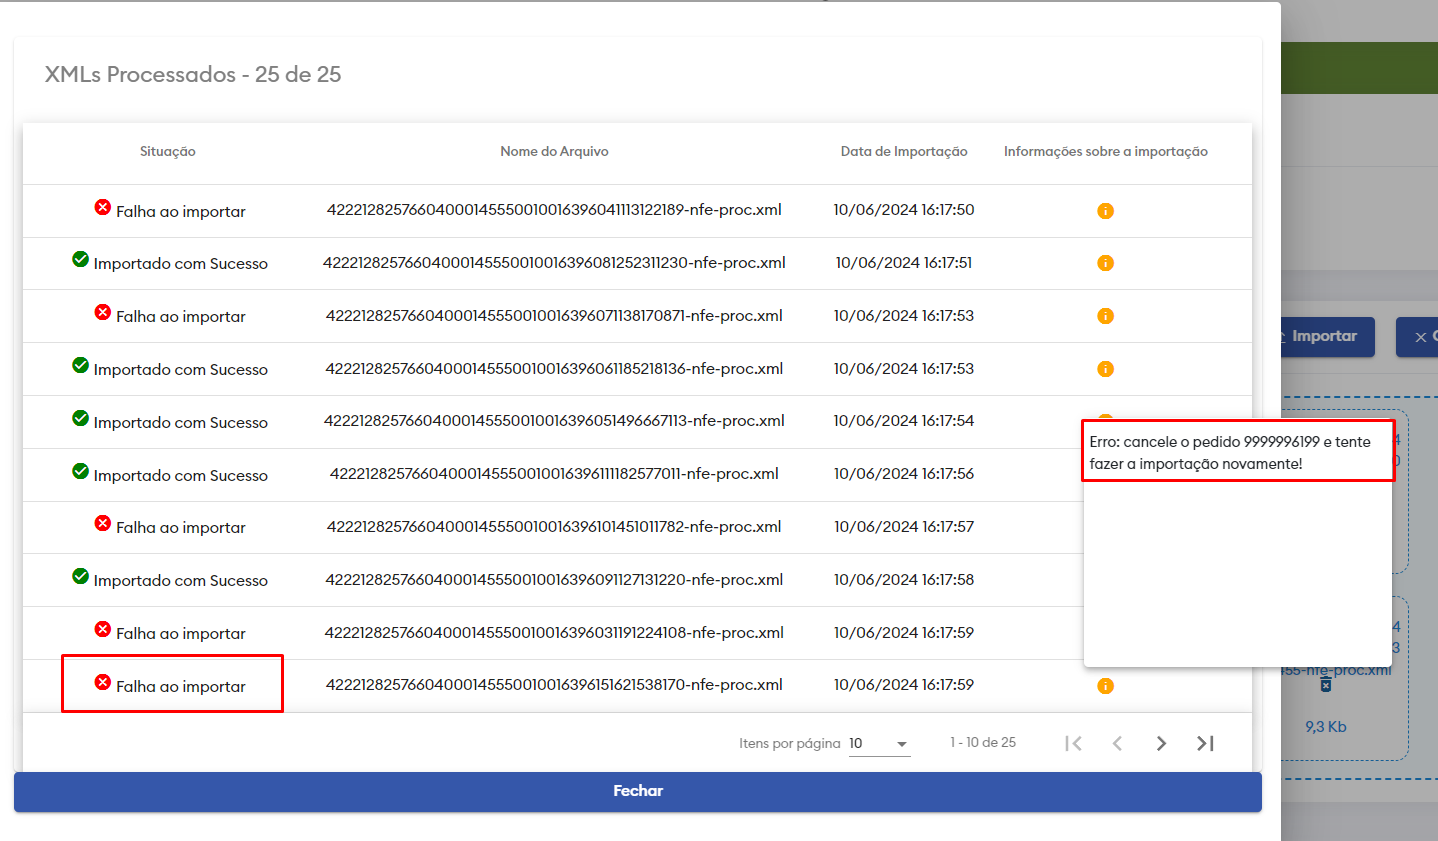The width and height of the screenshot is (1438, 841).
Task: Sort by Situação column header
Action: [x=167, y=152]
